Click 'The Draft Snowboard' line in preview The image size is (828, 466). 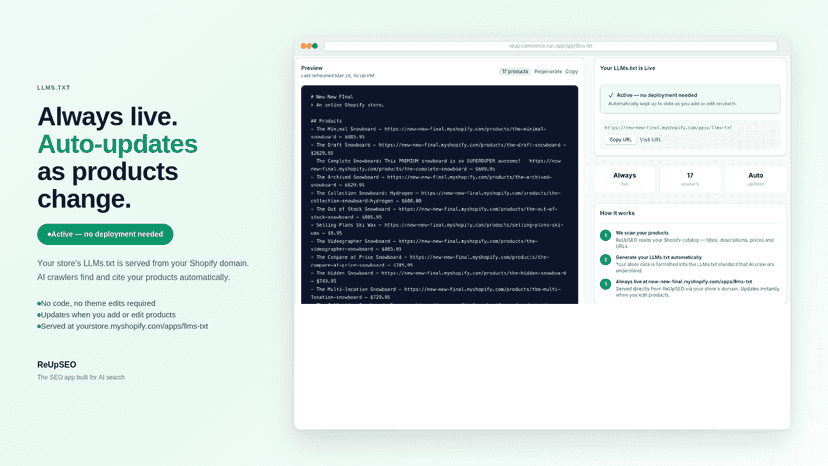pyautogui.click(x=438, y=149)
